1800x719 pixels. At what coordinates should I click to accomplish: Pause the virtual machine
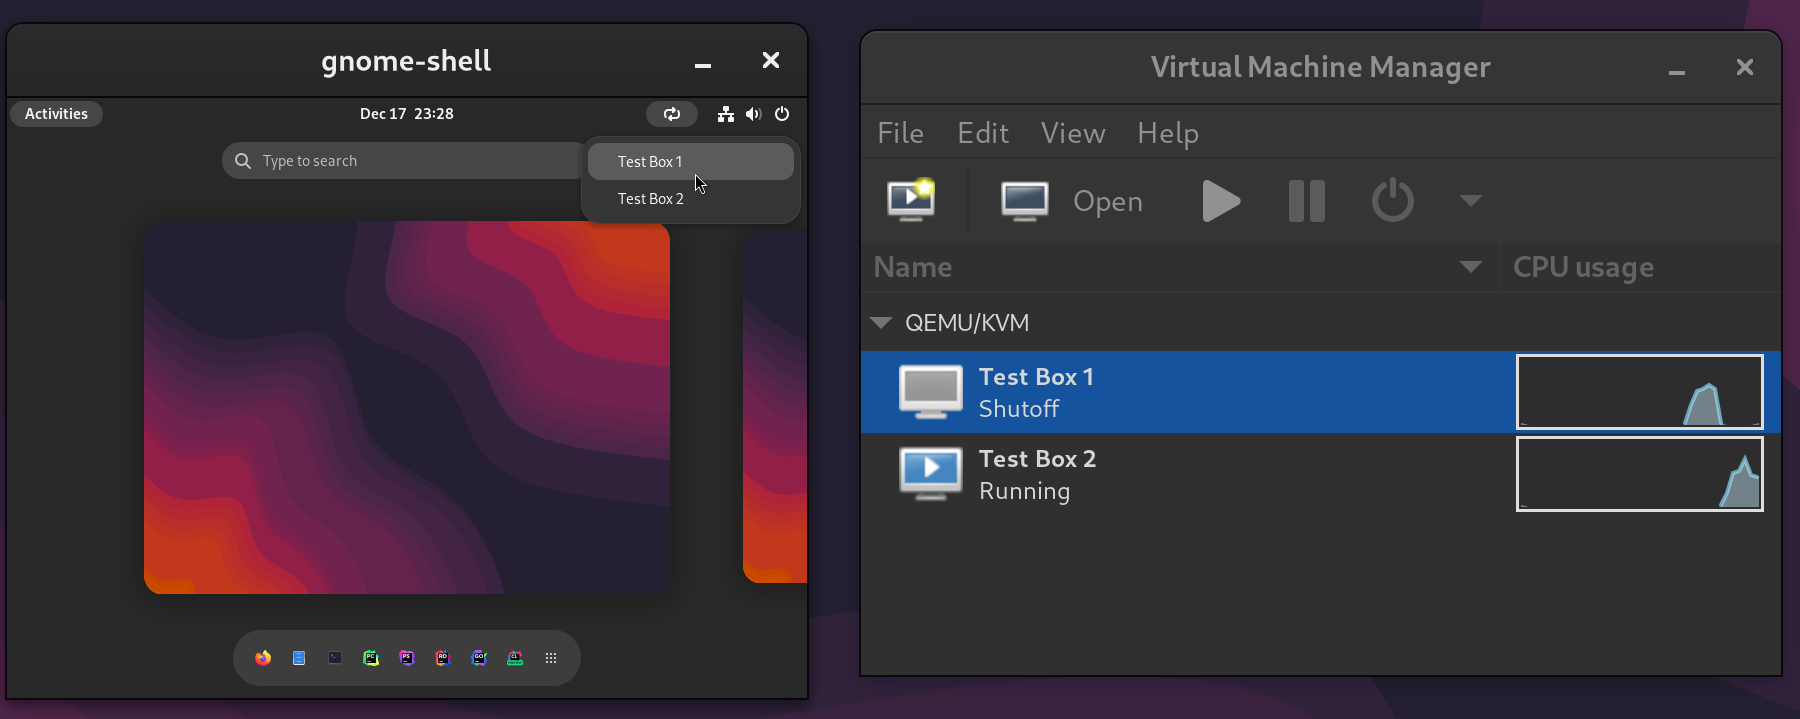(x=1307, y=201)
